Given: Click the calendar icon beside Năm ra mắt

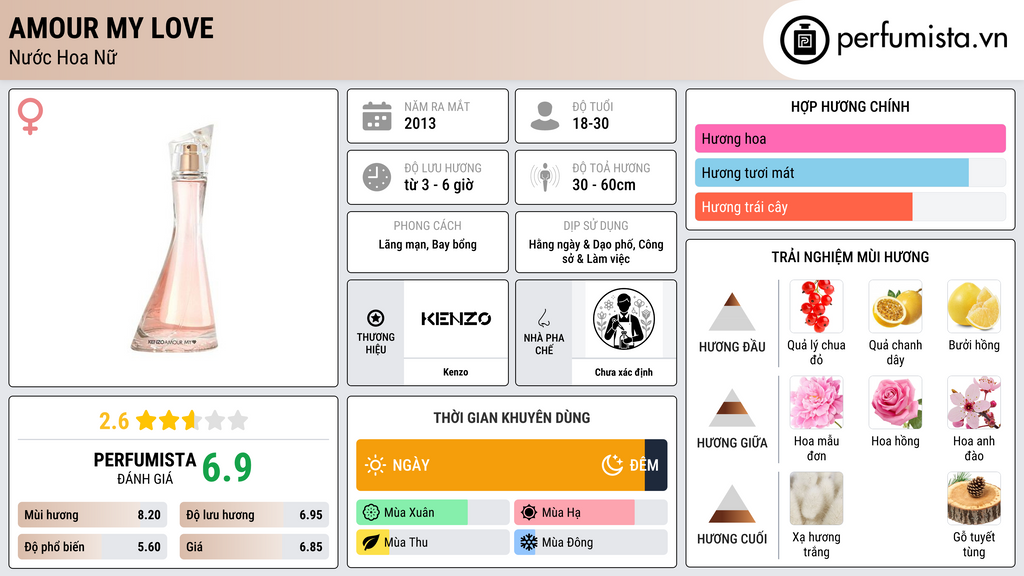Looking at the screenshot, I should point(377,116).
